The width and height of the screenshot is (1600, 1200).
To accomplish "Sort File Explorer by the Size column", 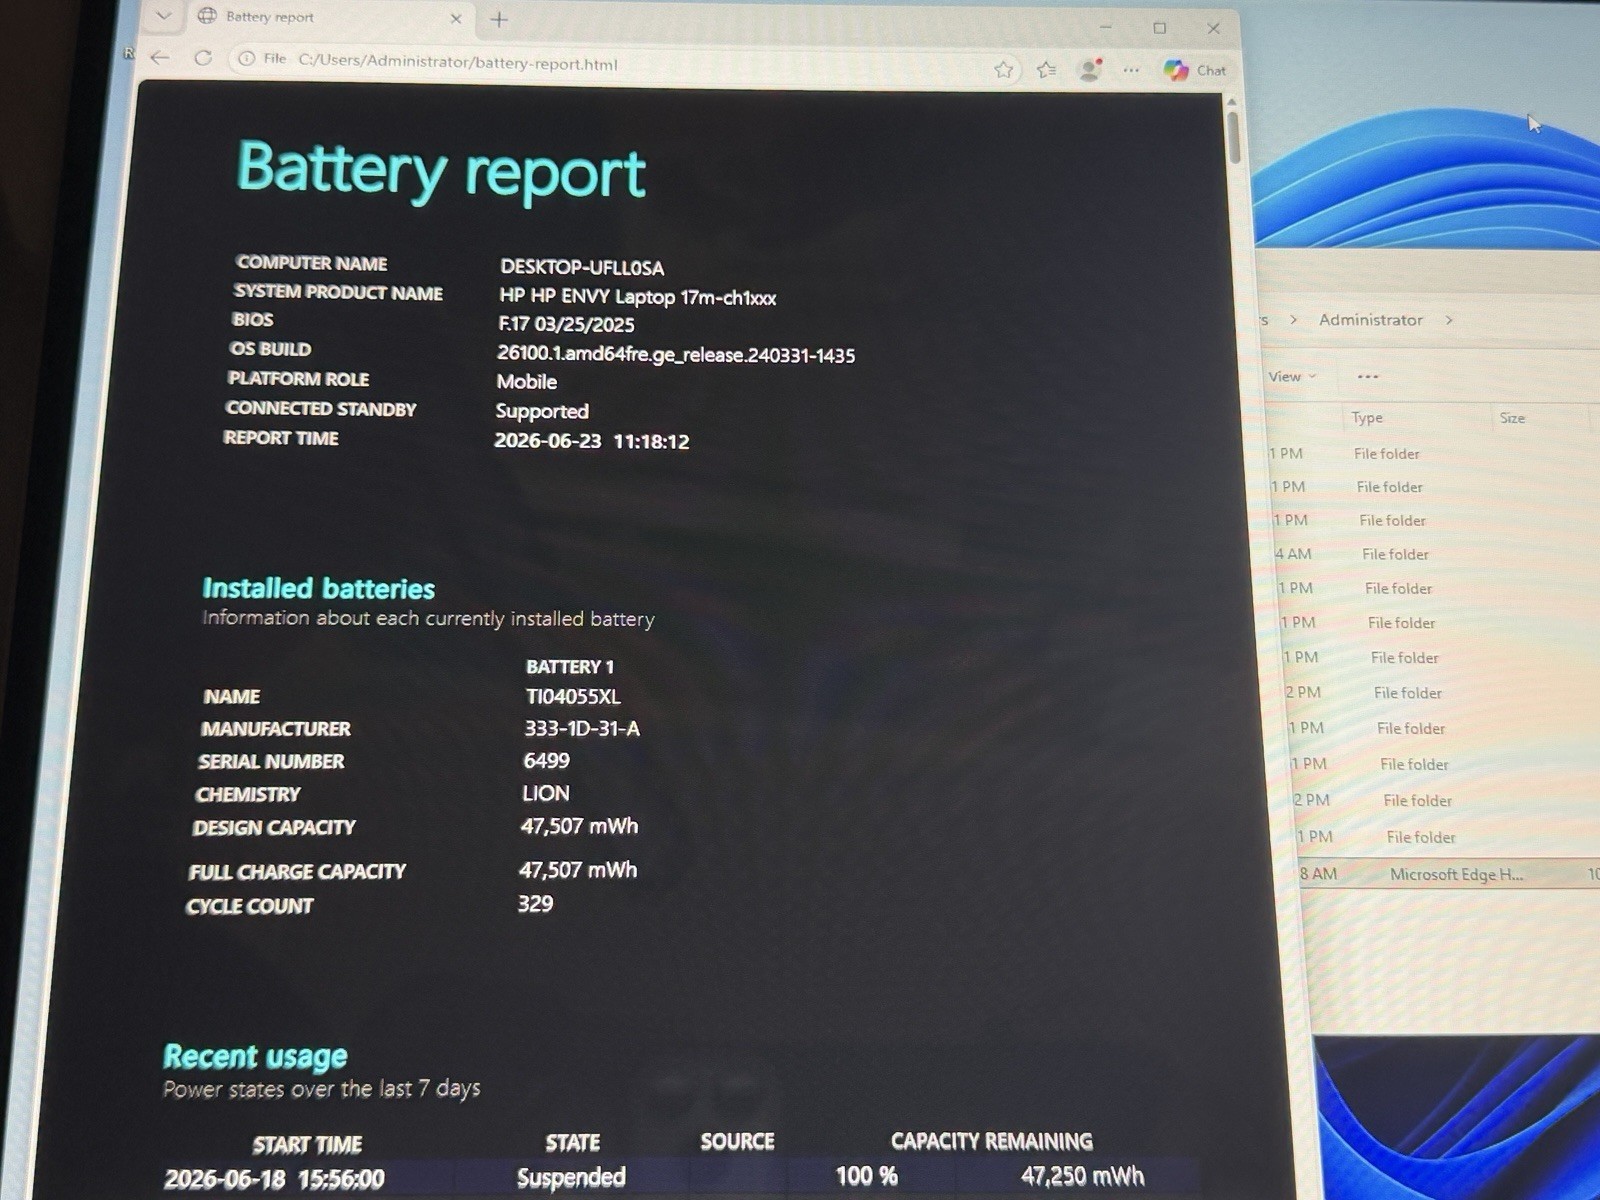I will click(1512, 418).
